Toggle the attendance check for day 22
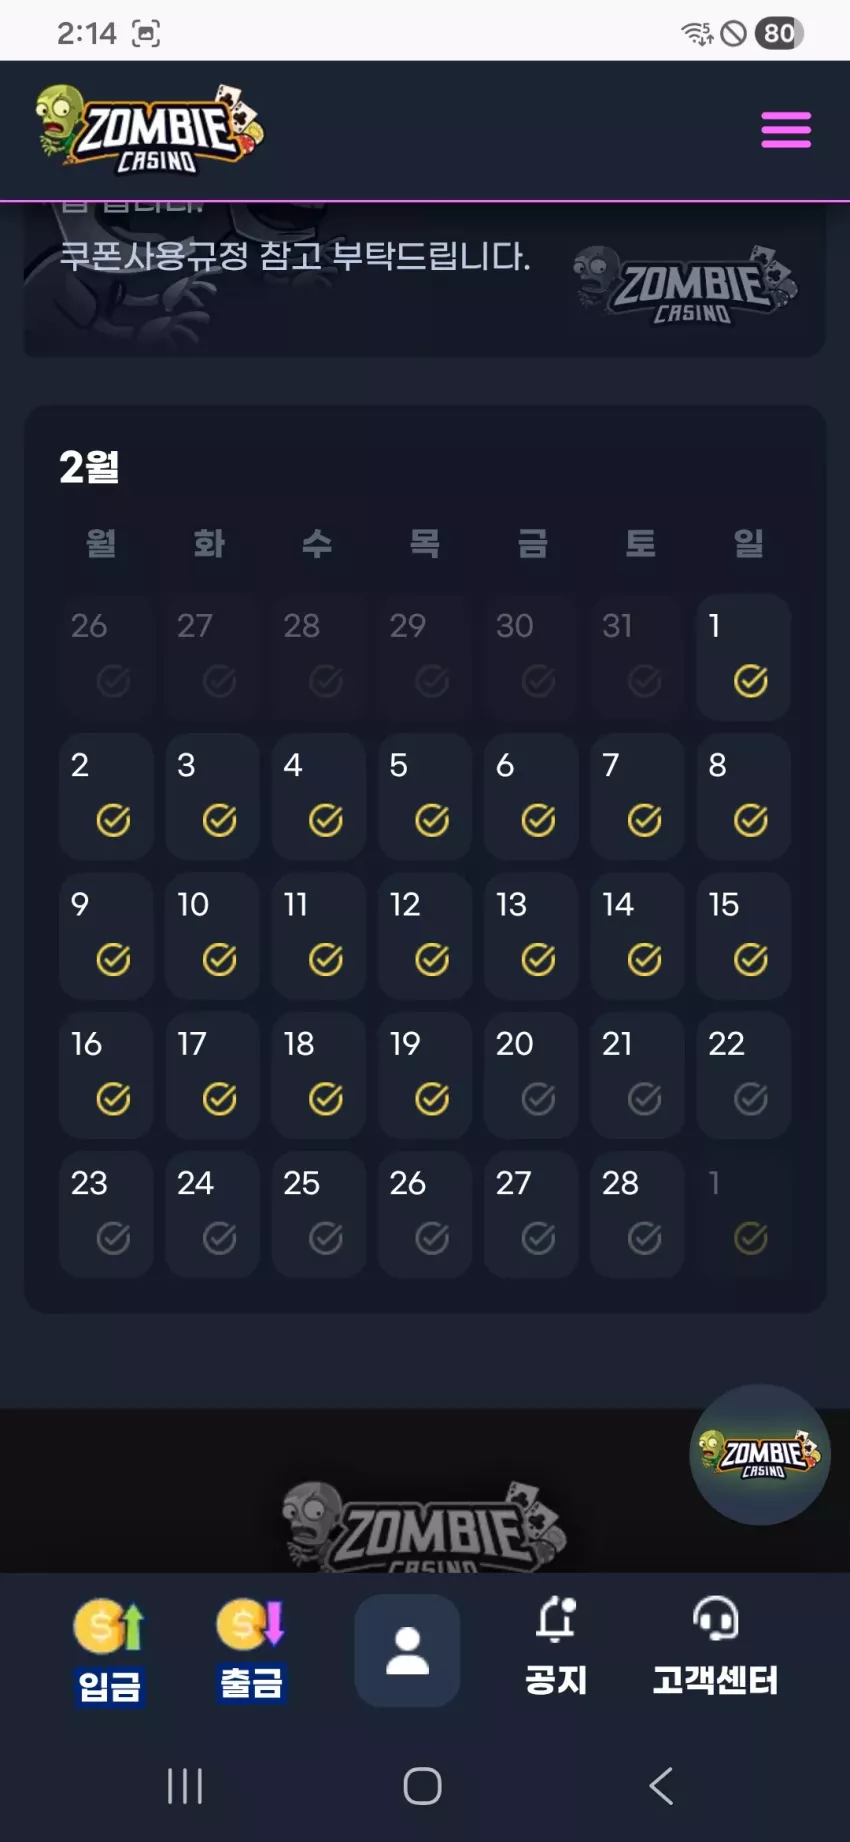 pyautogui.click(x=750, y=1099)
